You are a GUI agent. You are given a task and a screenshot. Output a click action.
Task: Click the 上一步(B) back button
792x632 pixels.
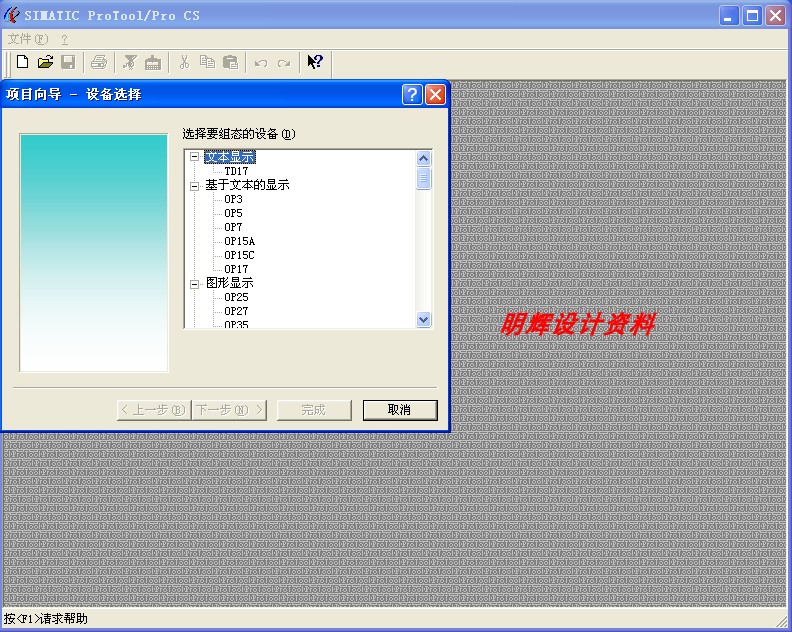[154, 410]
